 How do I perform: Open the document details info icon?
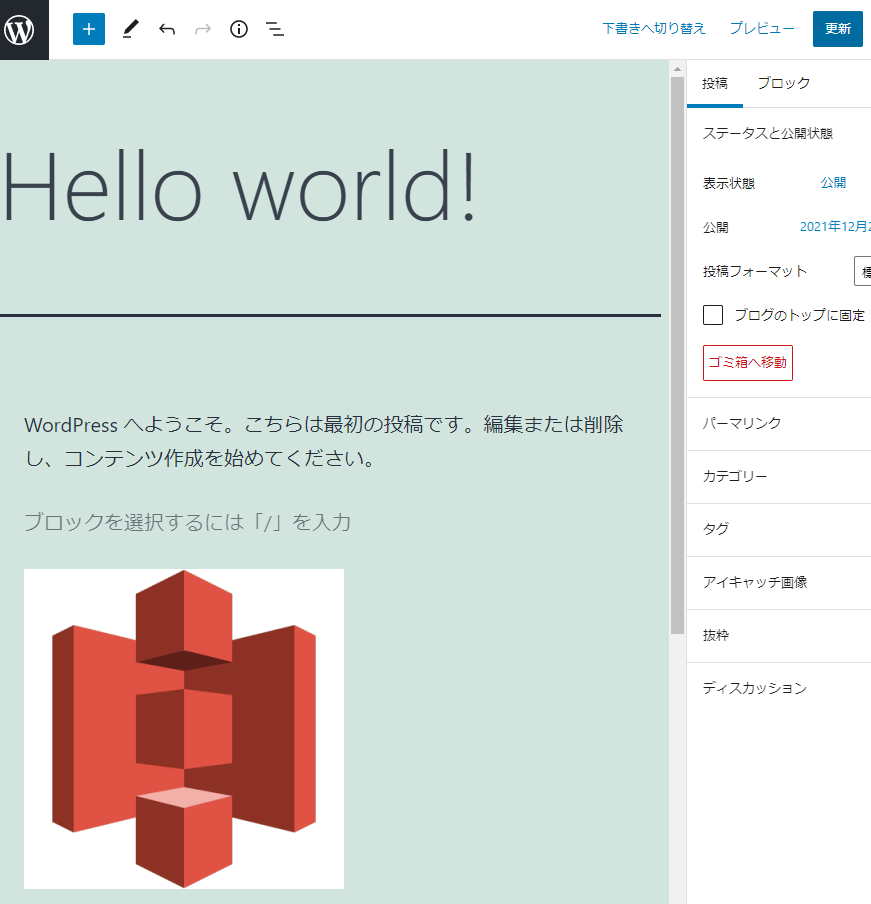239,29
